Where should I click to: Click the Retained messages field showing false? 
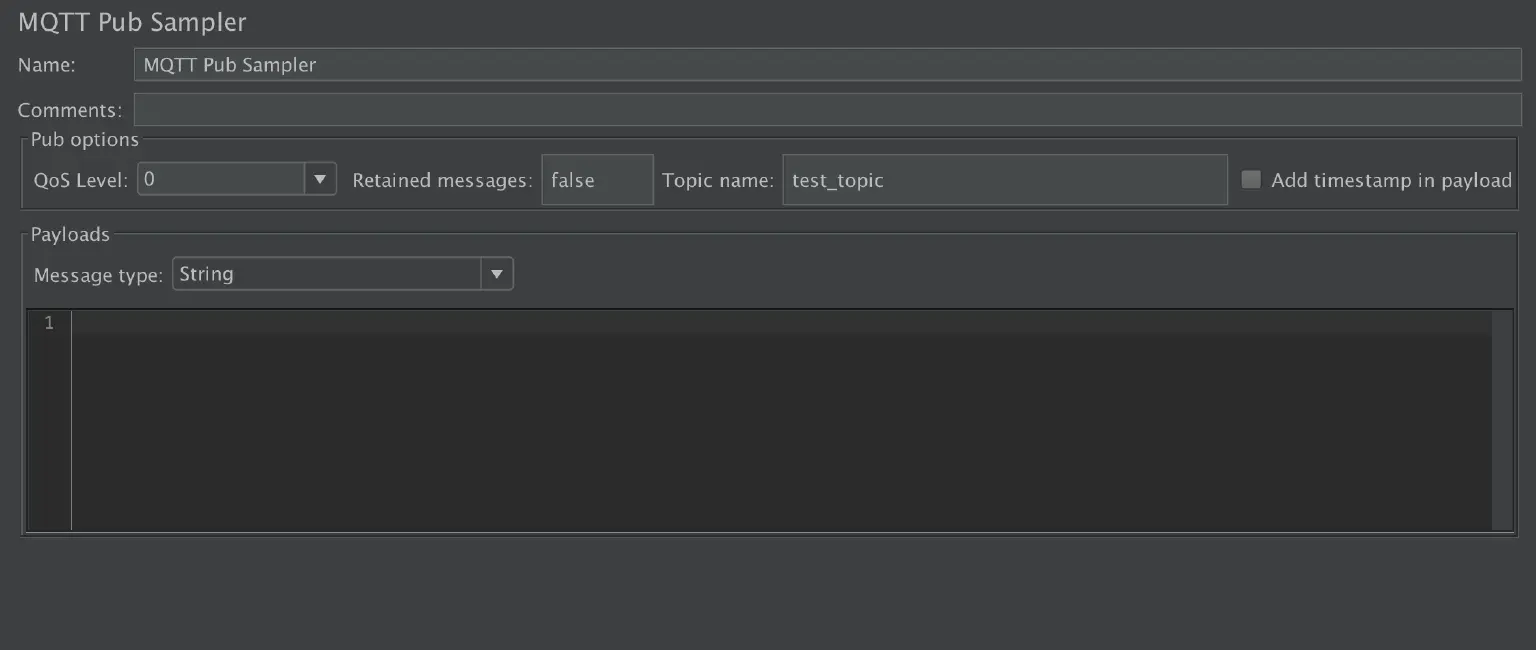pos(597,180)
